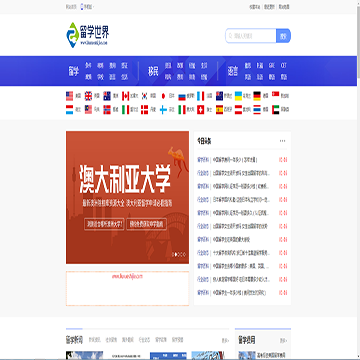This screenshot has height=360, width=360.
Task: Select the Denmark flag
Action: [x=144, y=110]
